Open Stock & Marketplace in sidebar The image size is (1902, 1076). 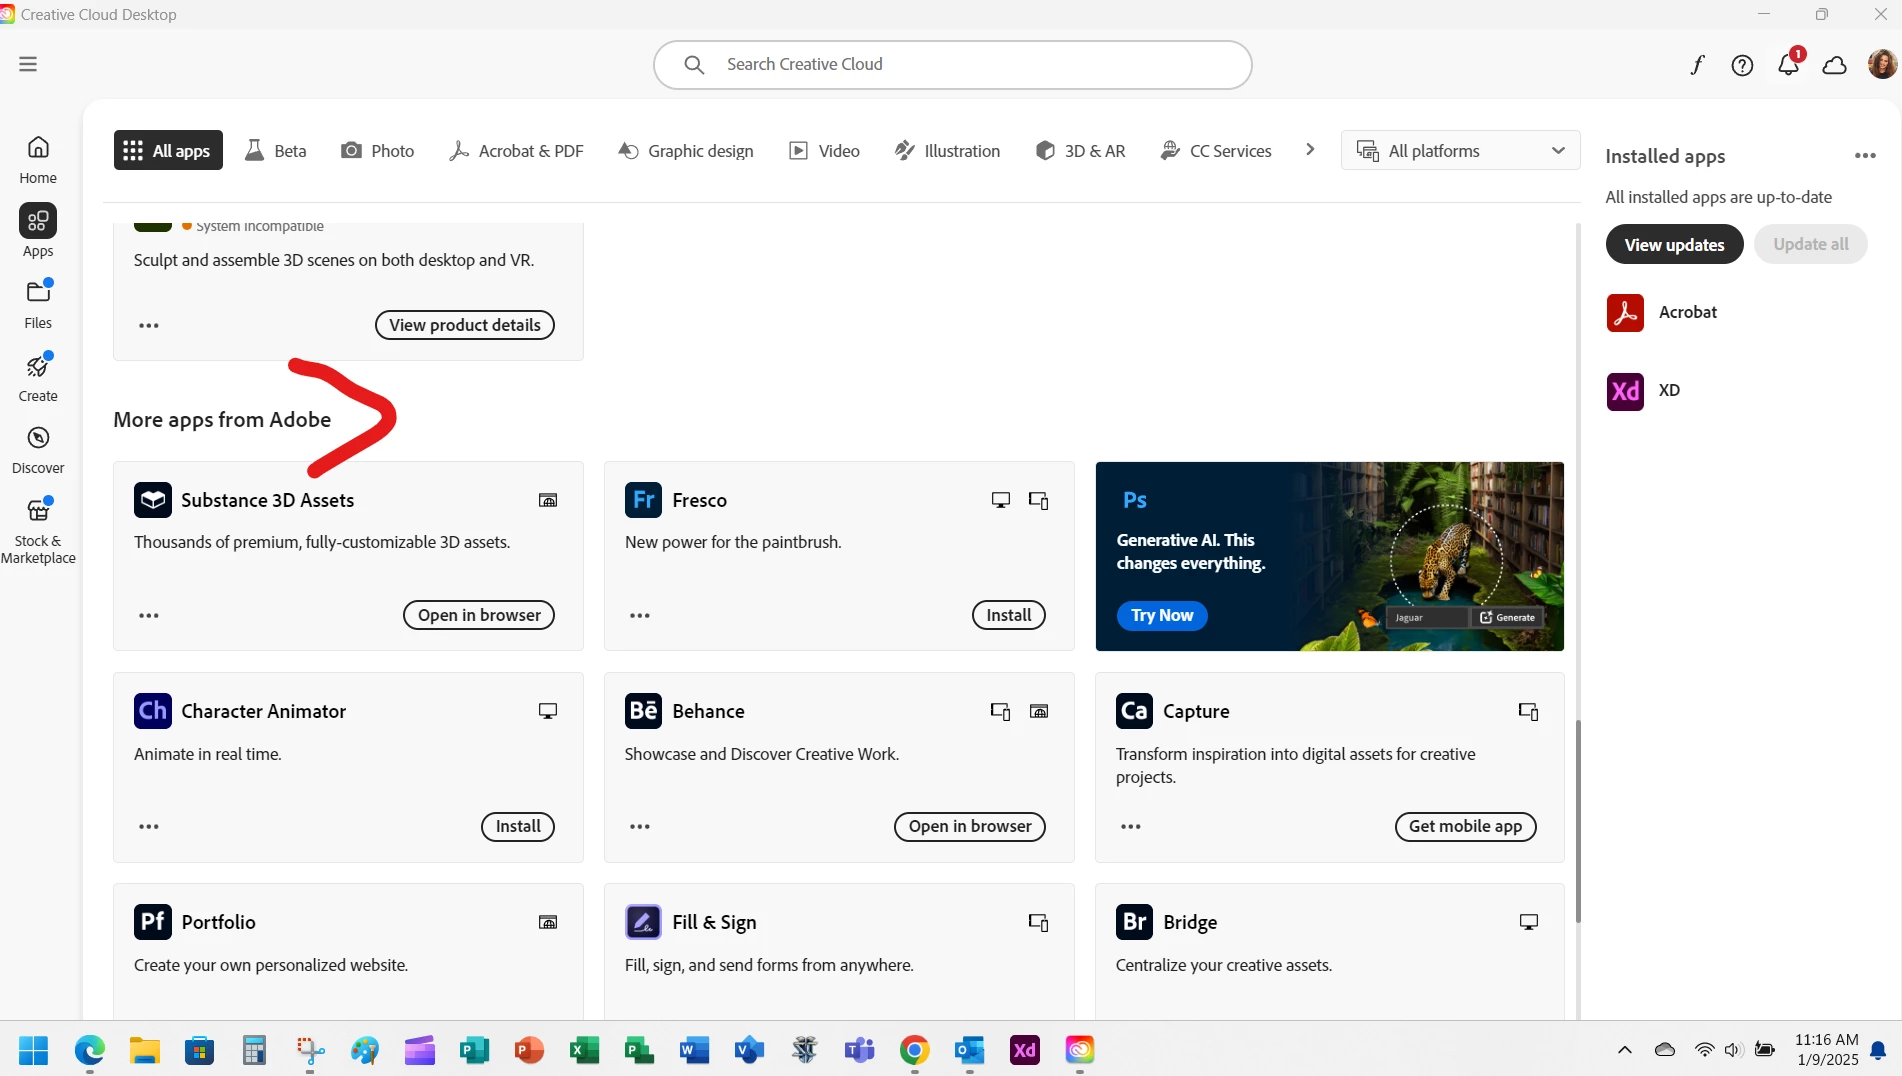[38, 531]
